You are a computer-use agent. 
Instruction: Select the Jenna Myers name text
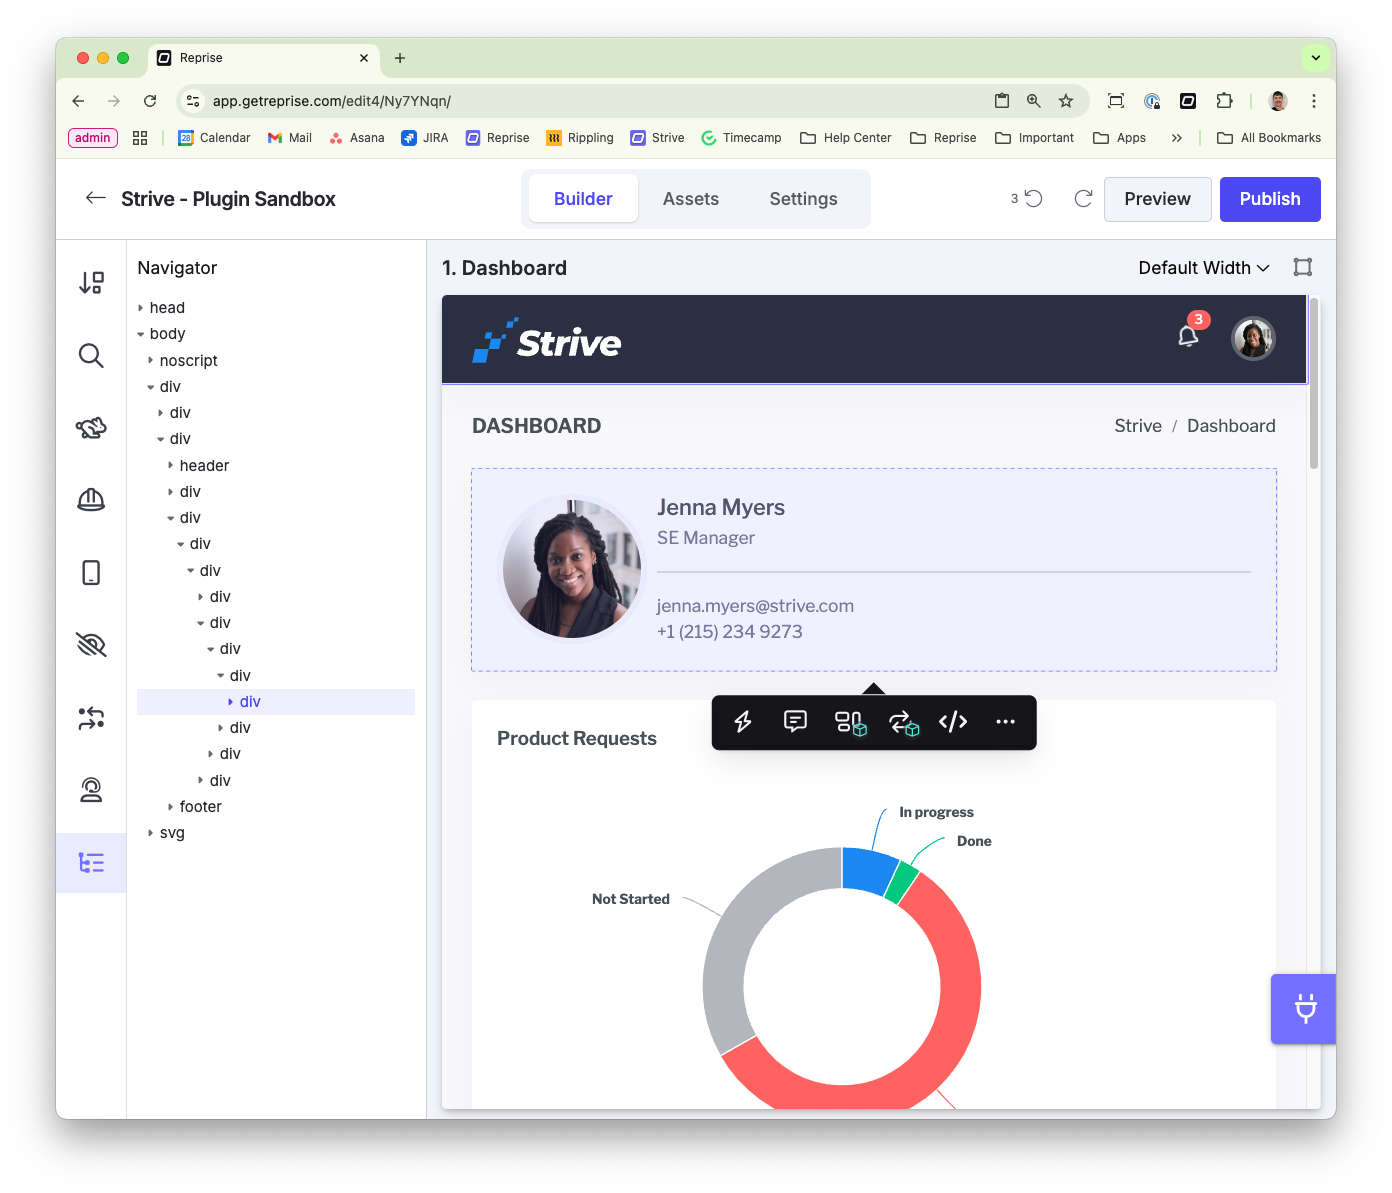click(x=720, y=508)
